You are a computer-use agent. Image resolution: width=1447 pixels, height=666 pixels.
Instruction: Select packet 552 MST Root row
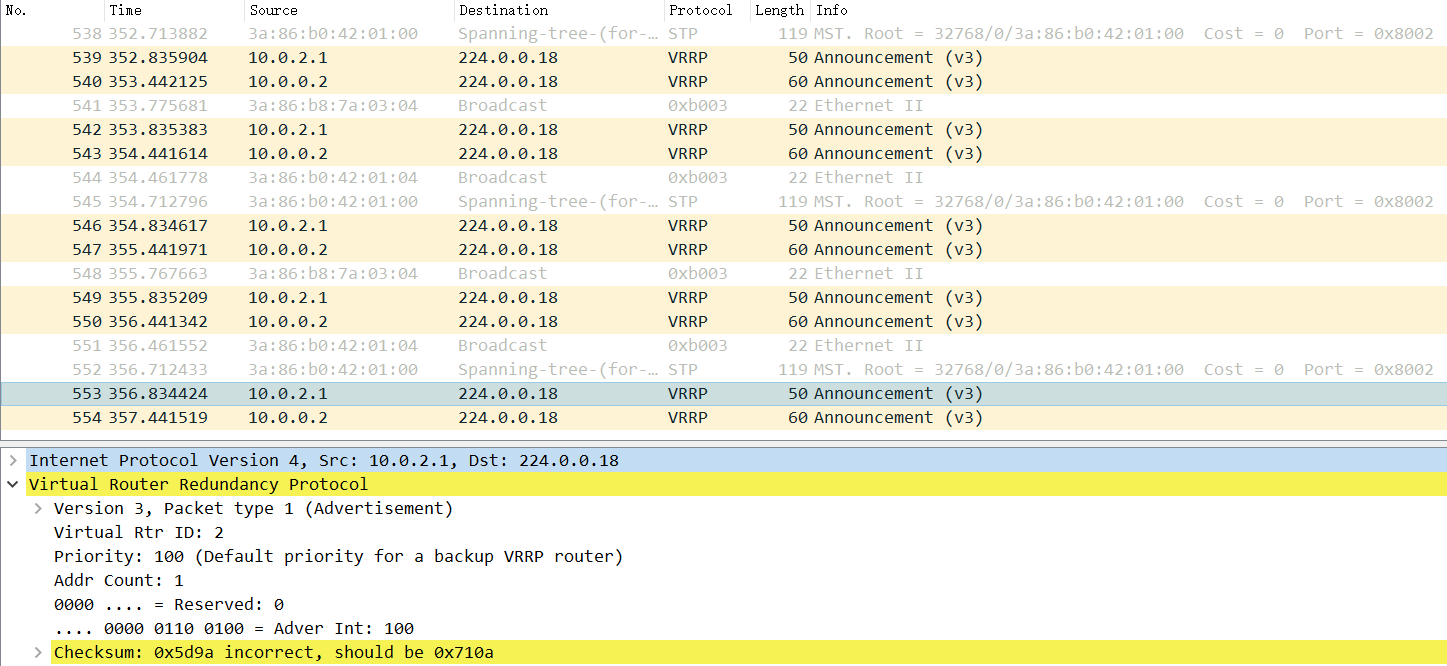(x=723, y=369)
